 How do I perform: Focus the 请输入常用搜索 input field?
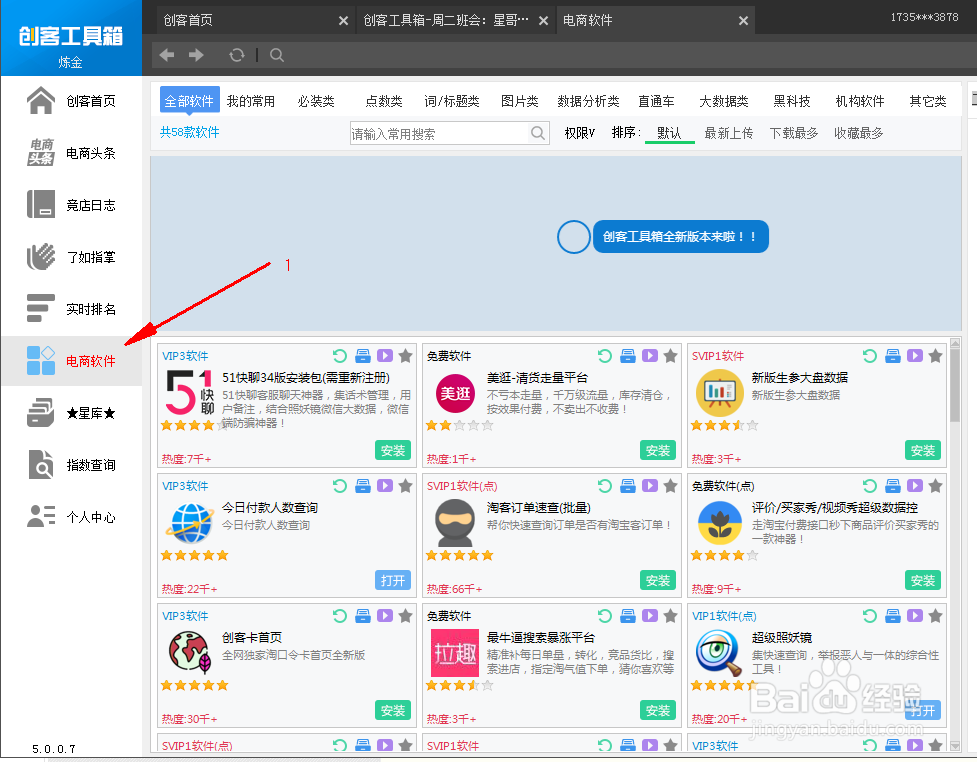point(440,133)
